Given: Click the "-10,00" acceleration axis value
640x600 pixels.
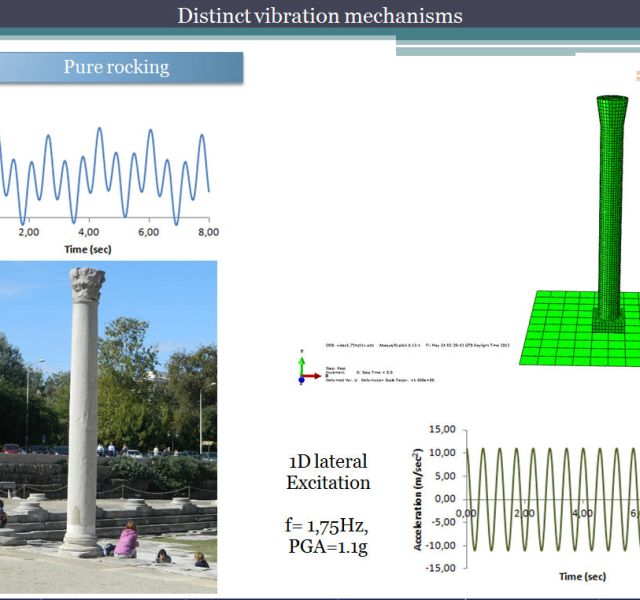Looking at the screenshot, I should click(441, 545).
